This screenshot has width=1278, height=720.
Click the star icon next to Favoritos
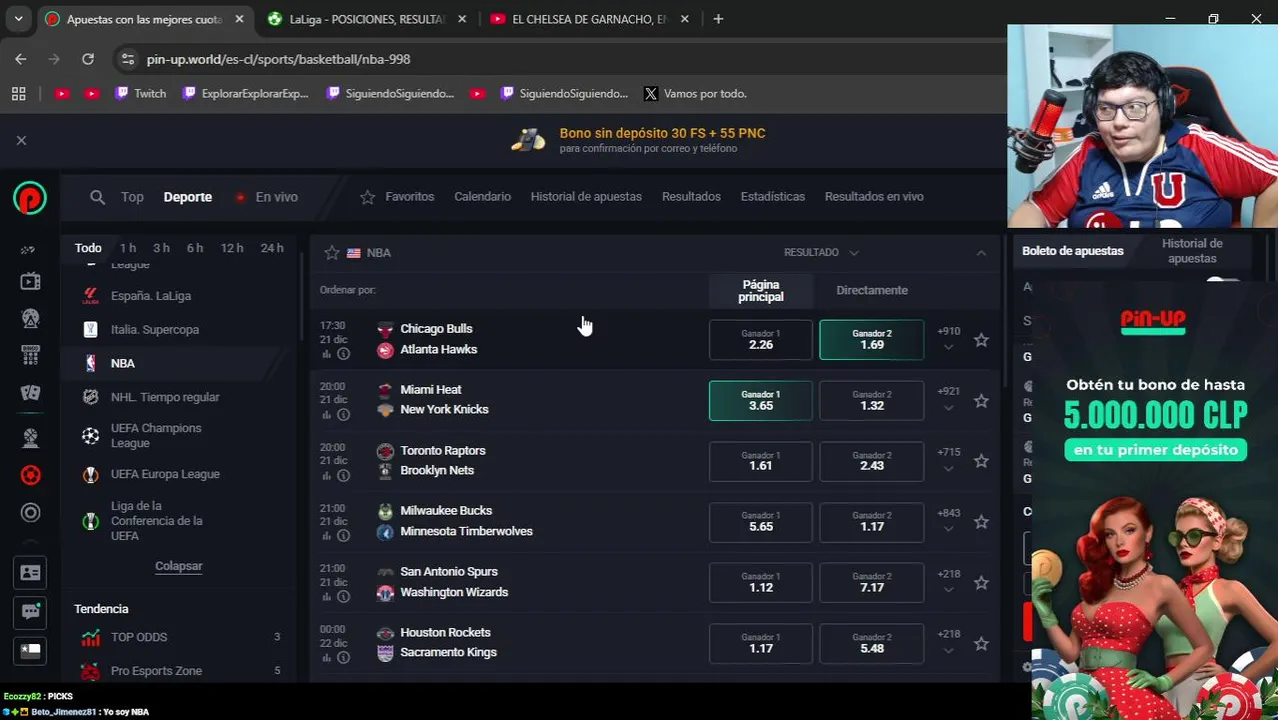point(367,197)
